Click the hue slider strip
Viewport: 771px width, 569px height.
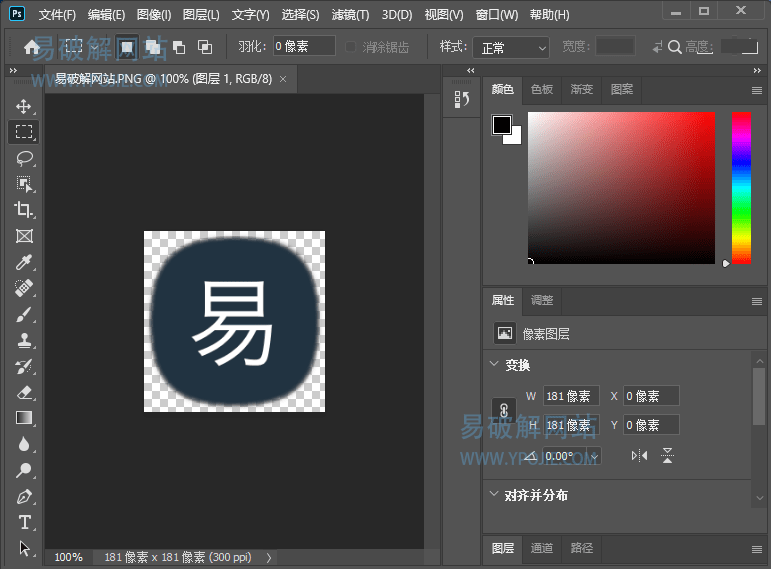click(x=741, y=188)
